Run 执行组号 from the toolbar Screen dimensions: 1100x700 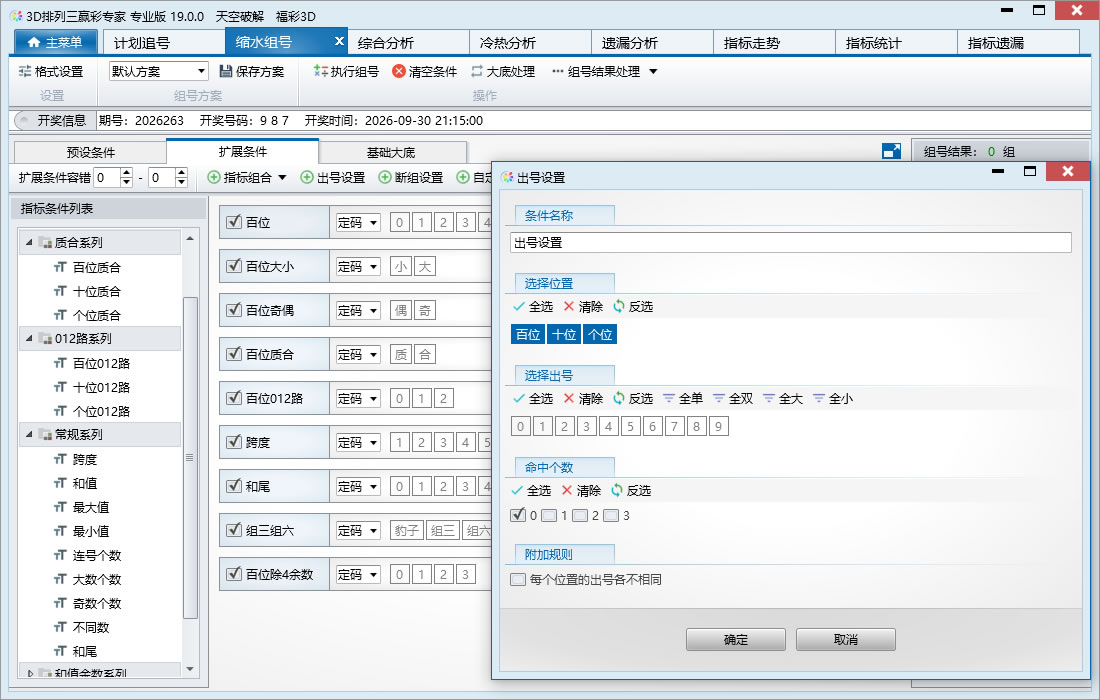[x=346, y=72]
